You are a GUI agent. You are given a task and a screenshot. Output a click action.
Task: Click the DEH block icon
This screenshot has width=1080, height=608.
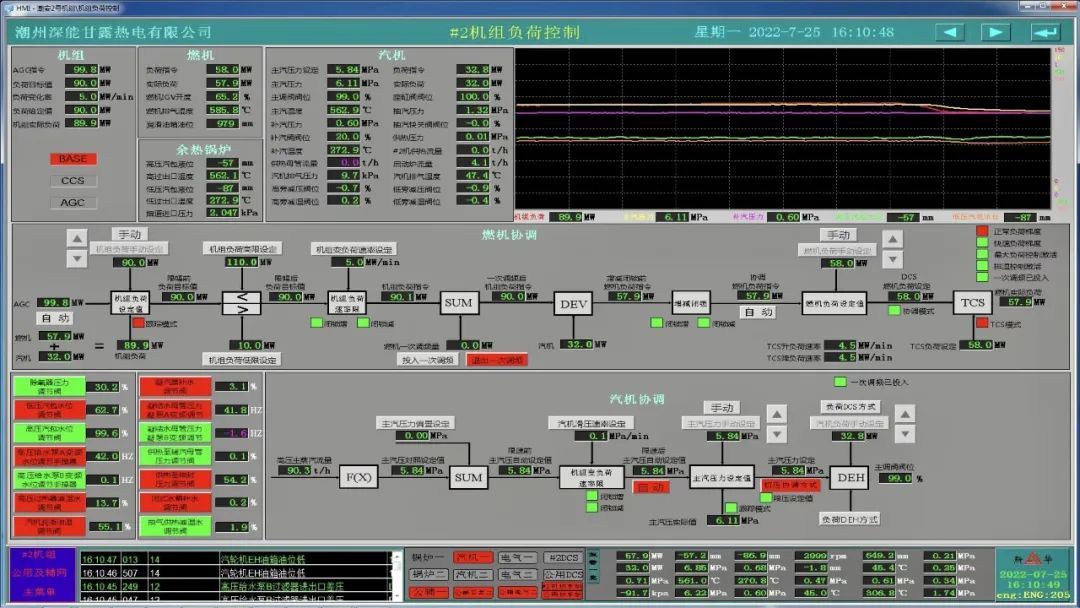coord(849,478)
